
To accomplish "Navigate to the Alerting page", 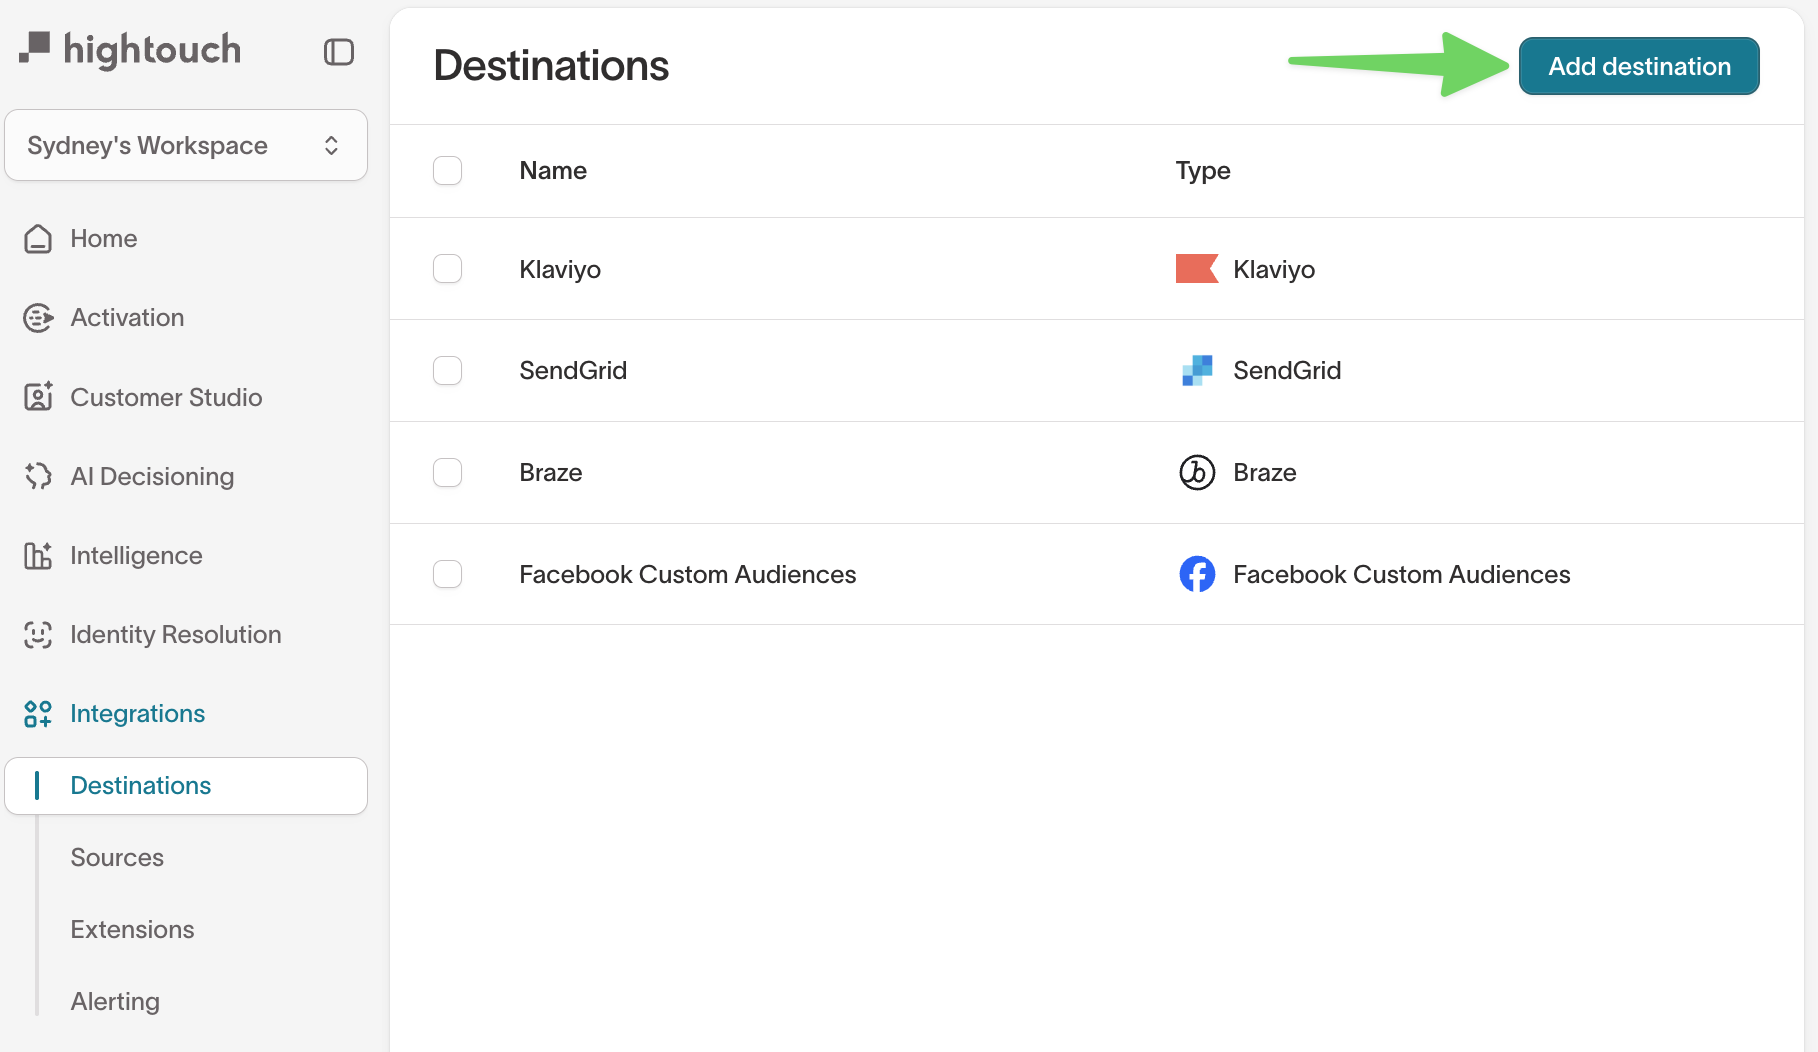I will (115, 1002).
